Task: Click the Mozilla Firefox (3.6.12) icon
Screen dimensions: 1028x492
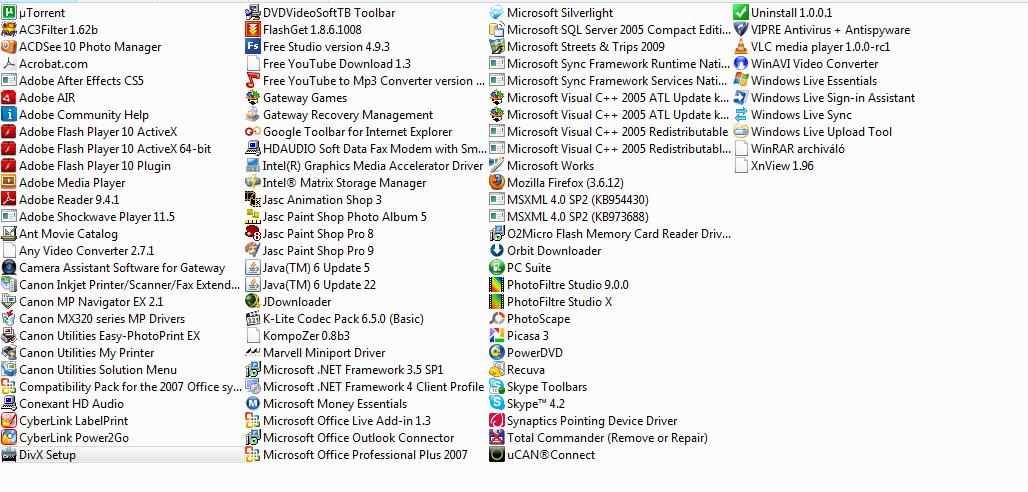Action: point(496,182)
